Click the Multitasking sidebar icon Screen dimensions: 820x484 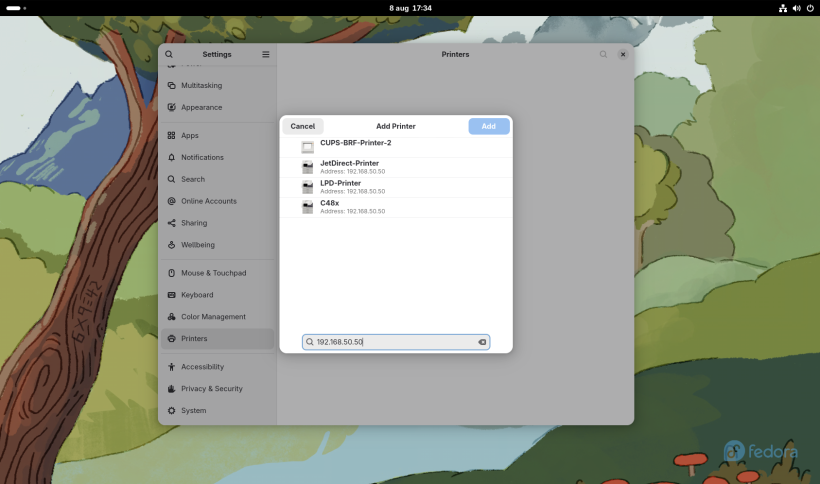(172, 85)
